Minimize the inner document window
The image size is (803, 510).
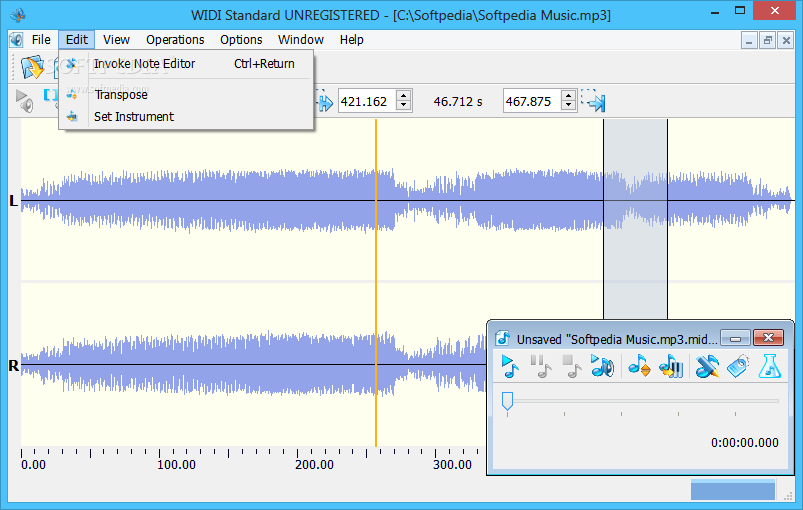749,40
